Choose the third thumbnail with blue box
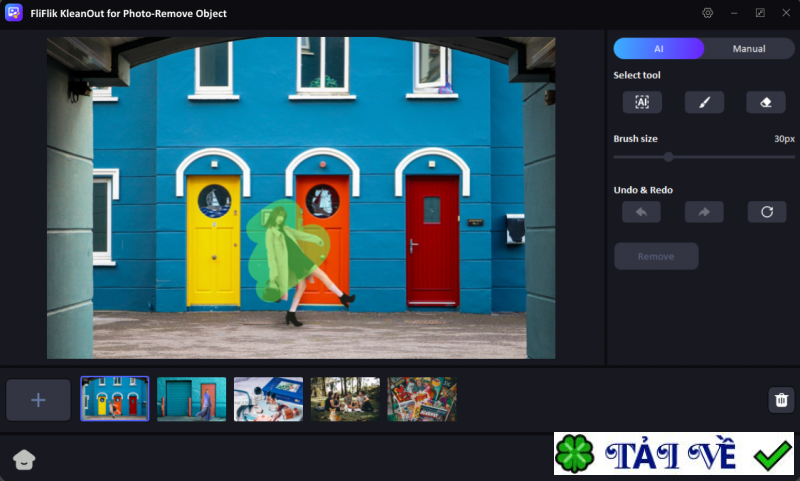800x481 pixels. coord(268,399)
